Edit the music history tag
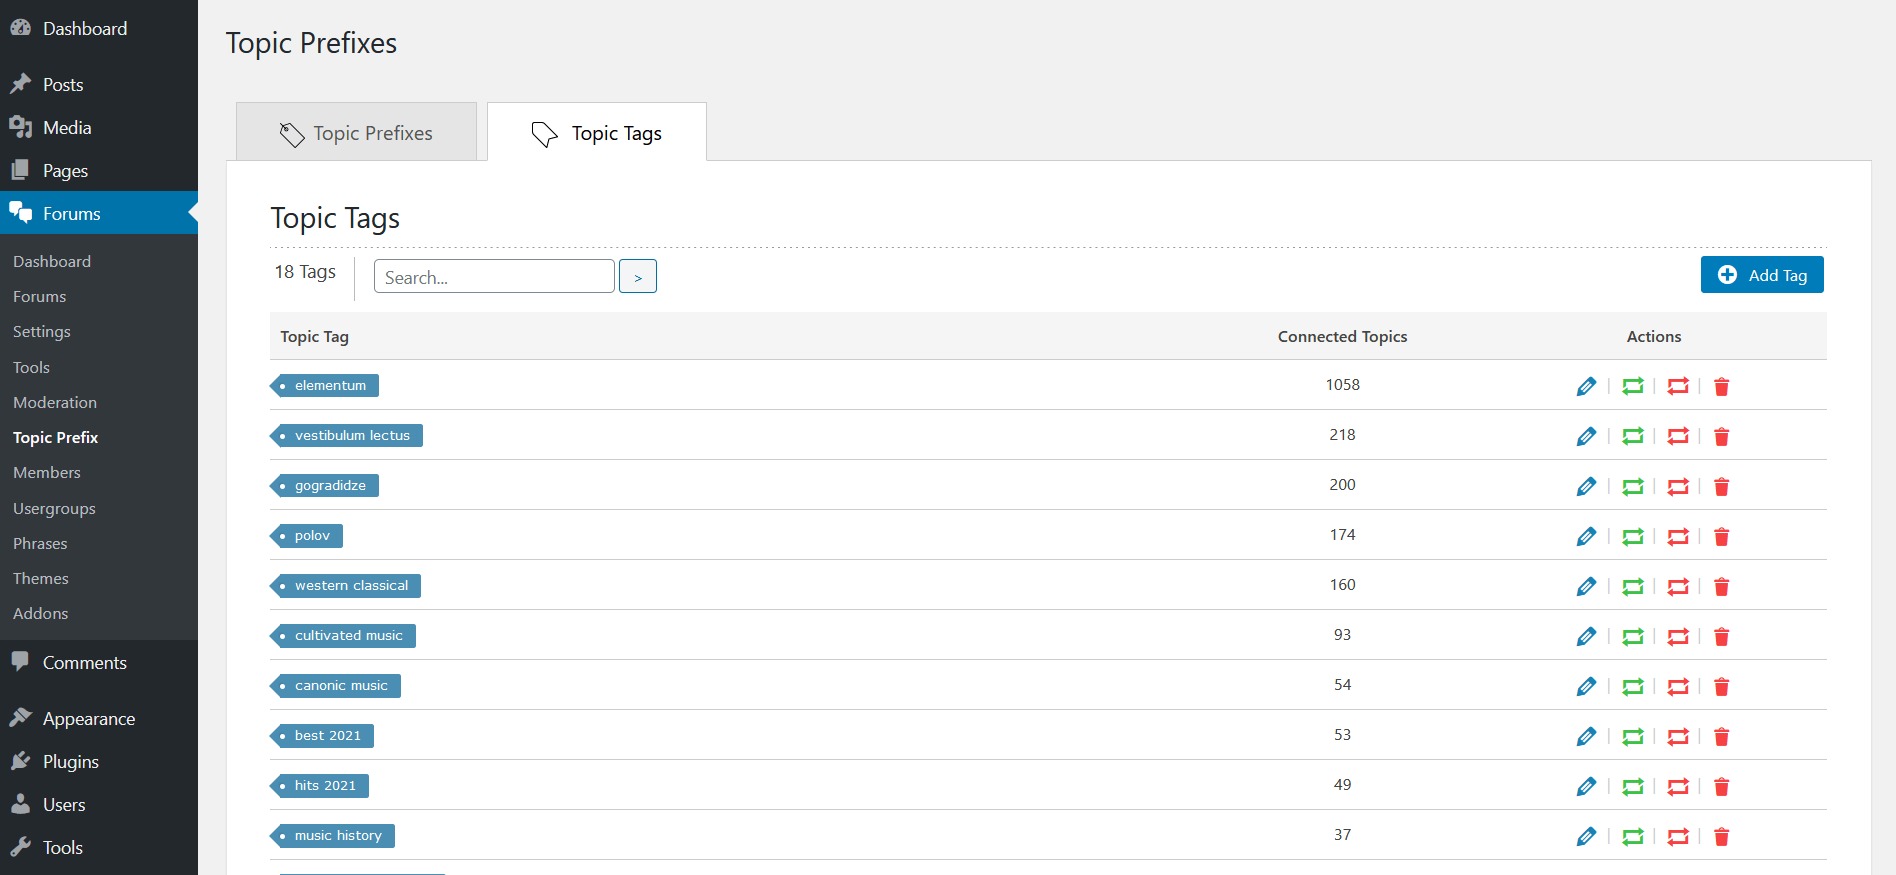Screen dimensions: 1896x875 pyautogui.click(x=1586, y=836)
